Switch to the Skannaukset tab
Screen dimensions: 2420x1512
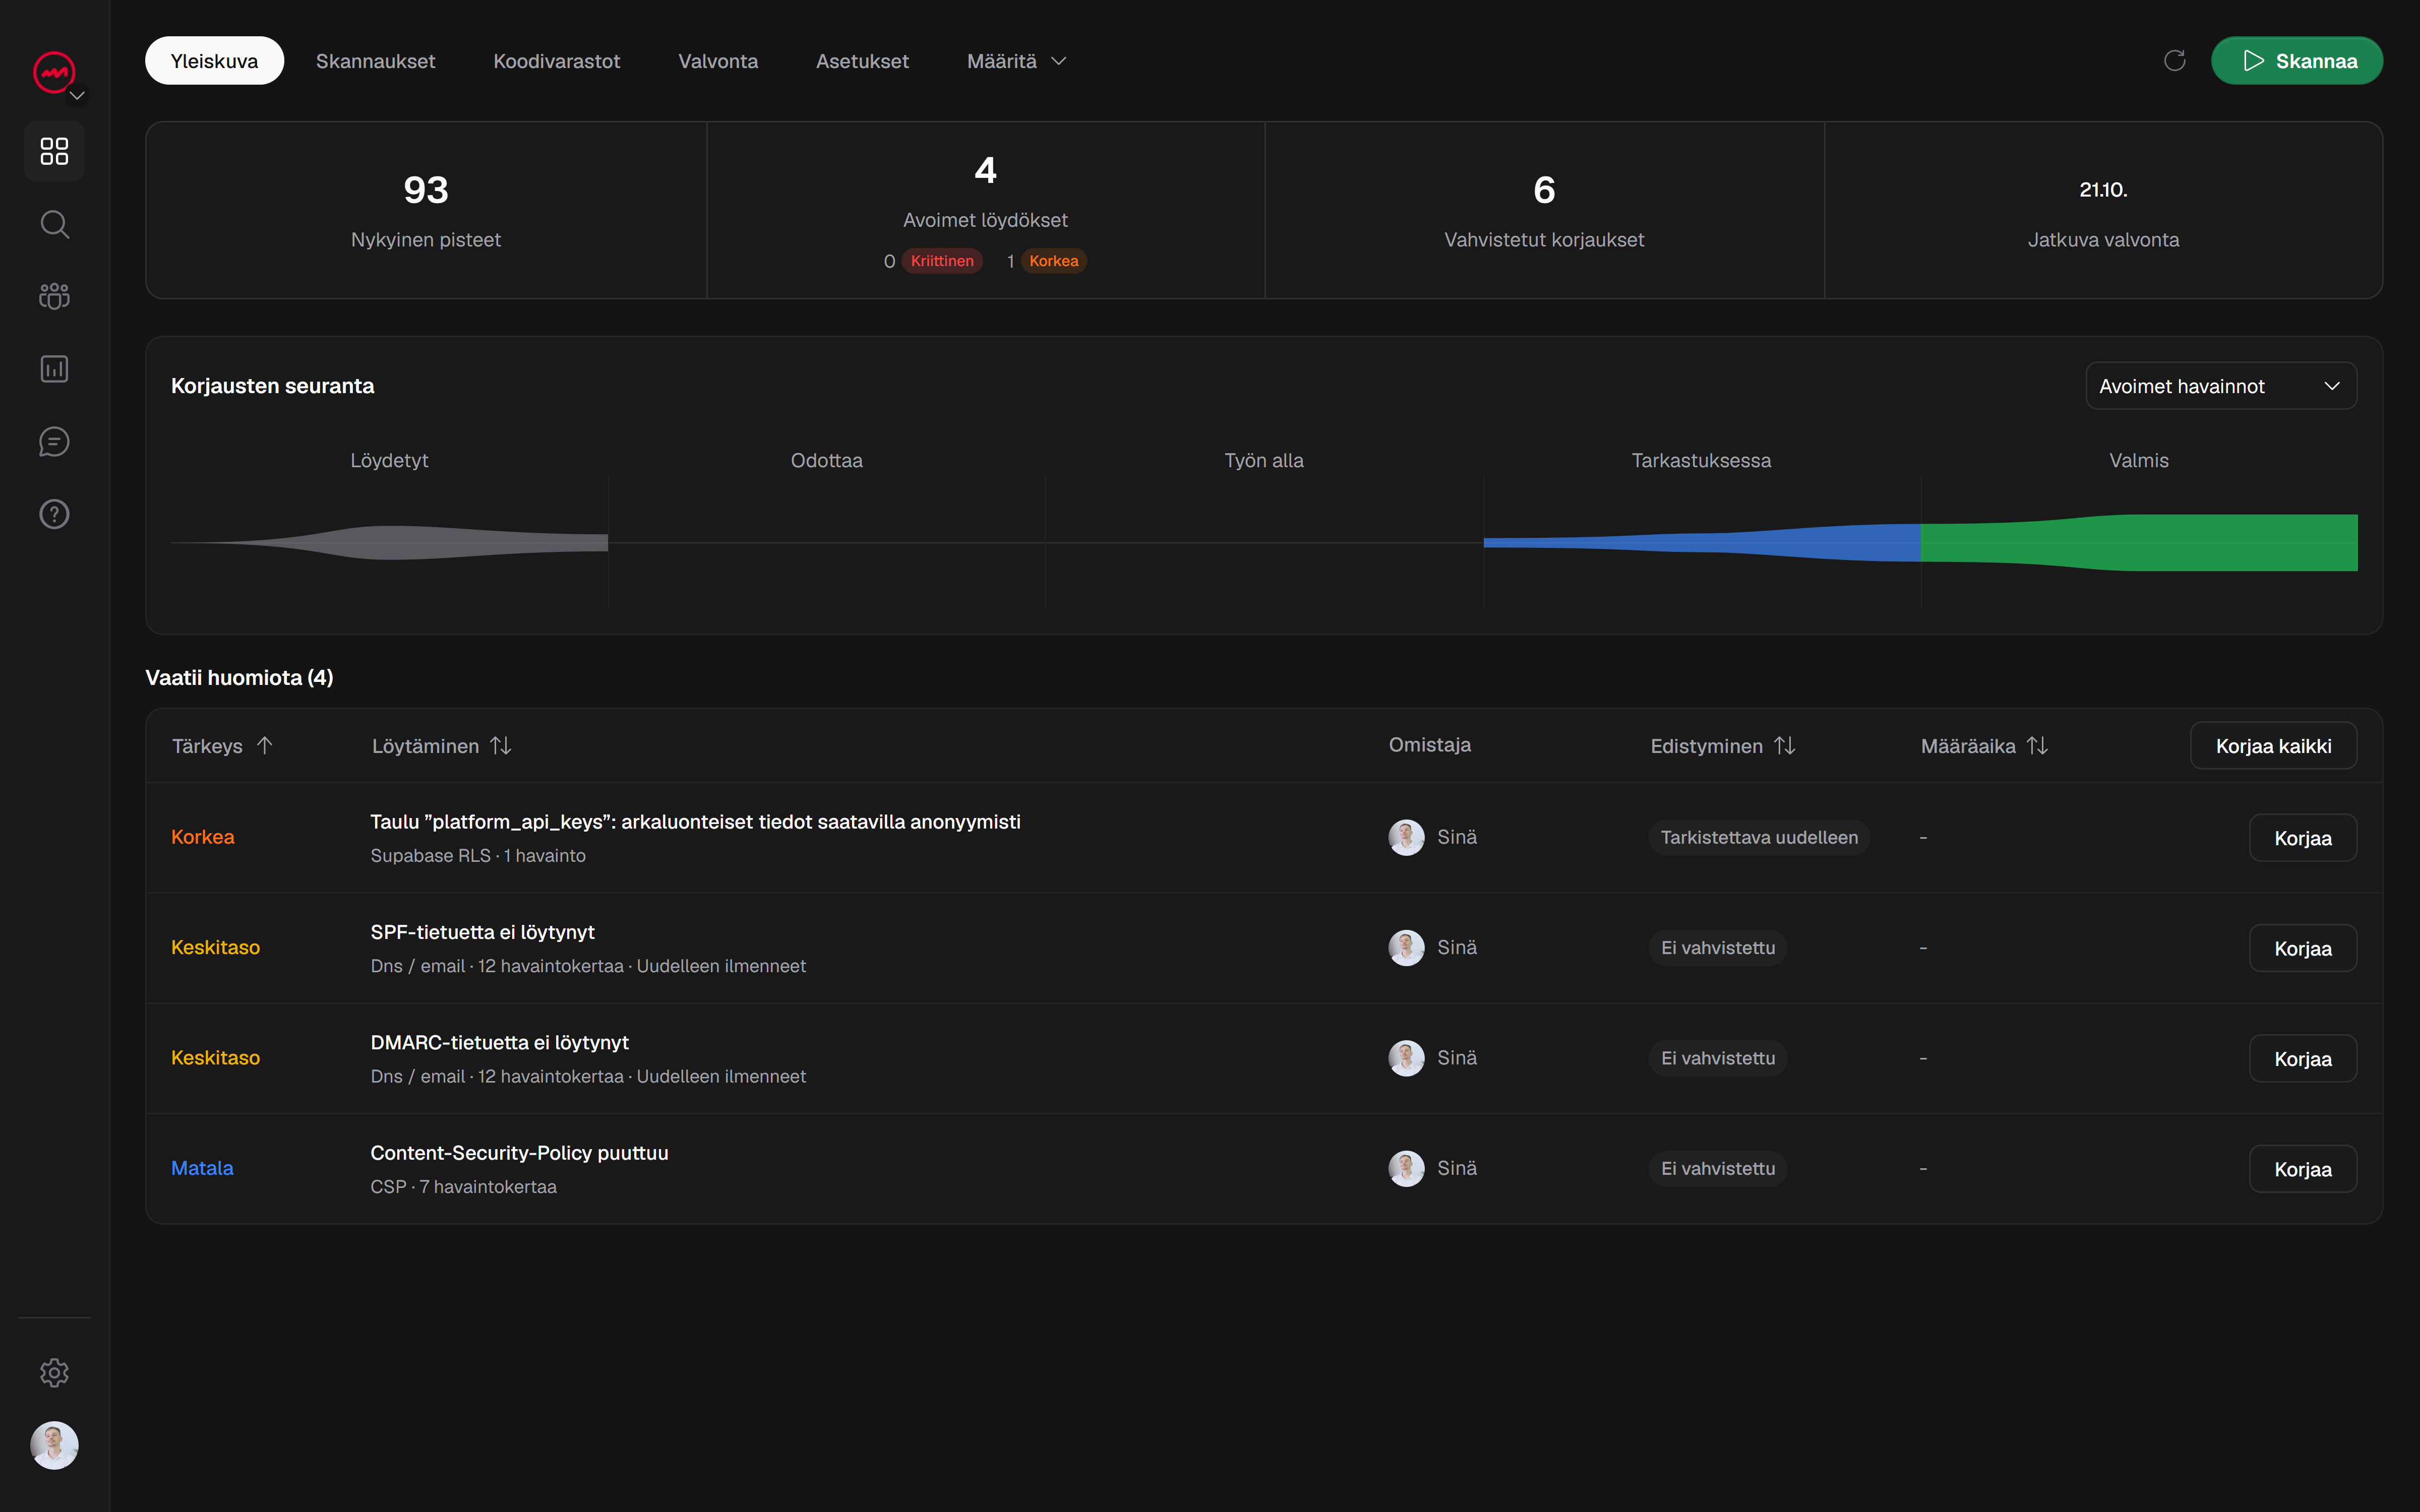pos(375,61)
